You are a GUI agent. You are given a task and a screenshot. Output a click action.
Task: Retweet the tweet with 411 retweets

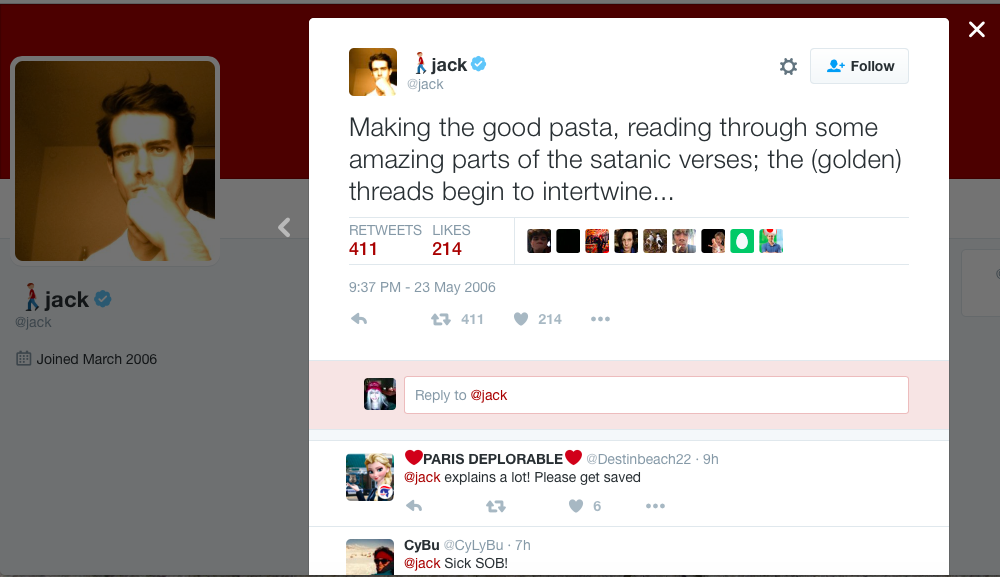[441, 319]
